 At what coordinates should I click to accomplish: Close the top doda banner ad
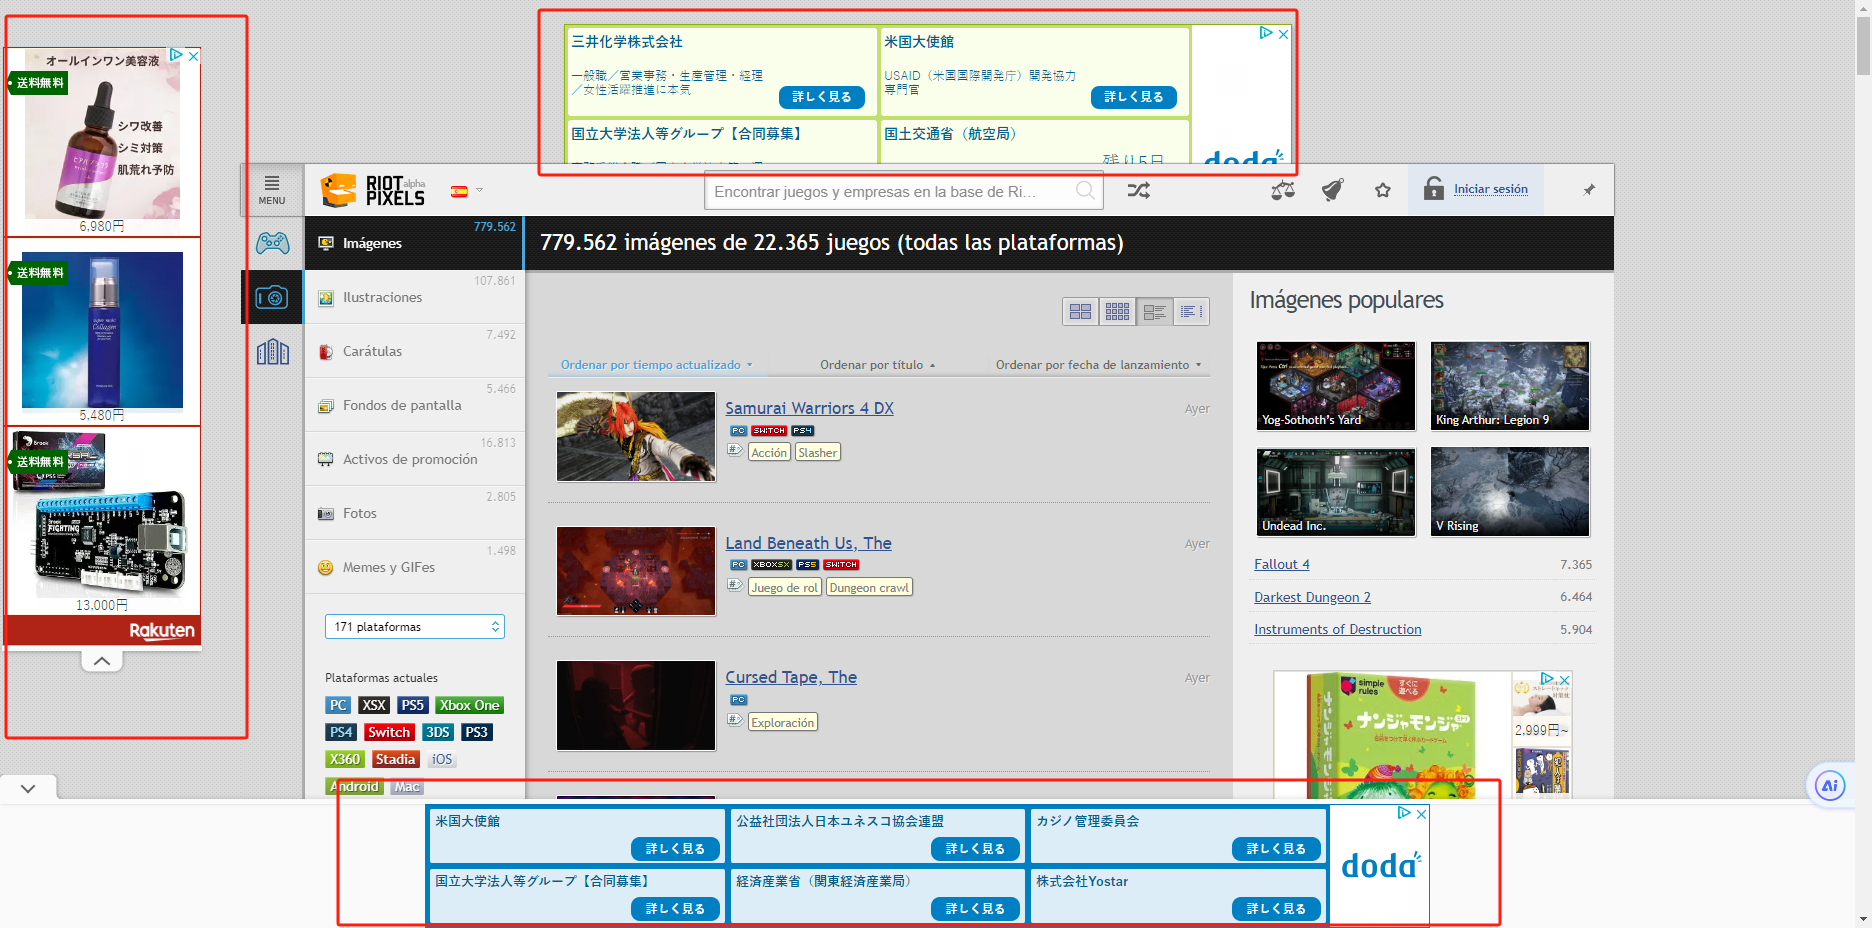(1284, 34)
